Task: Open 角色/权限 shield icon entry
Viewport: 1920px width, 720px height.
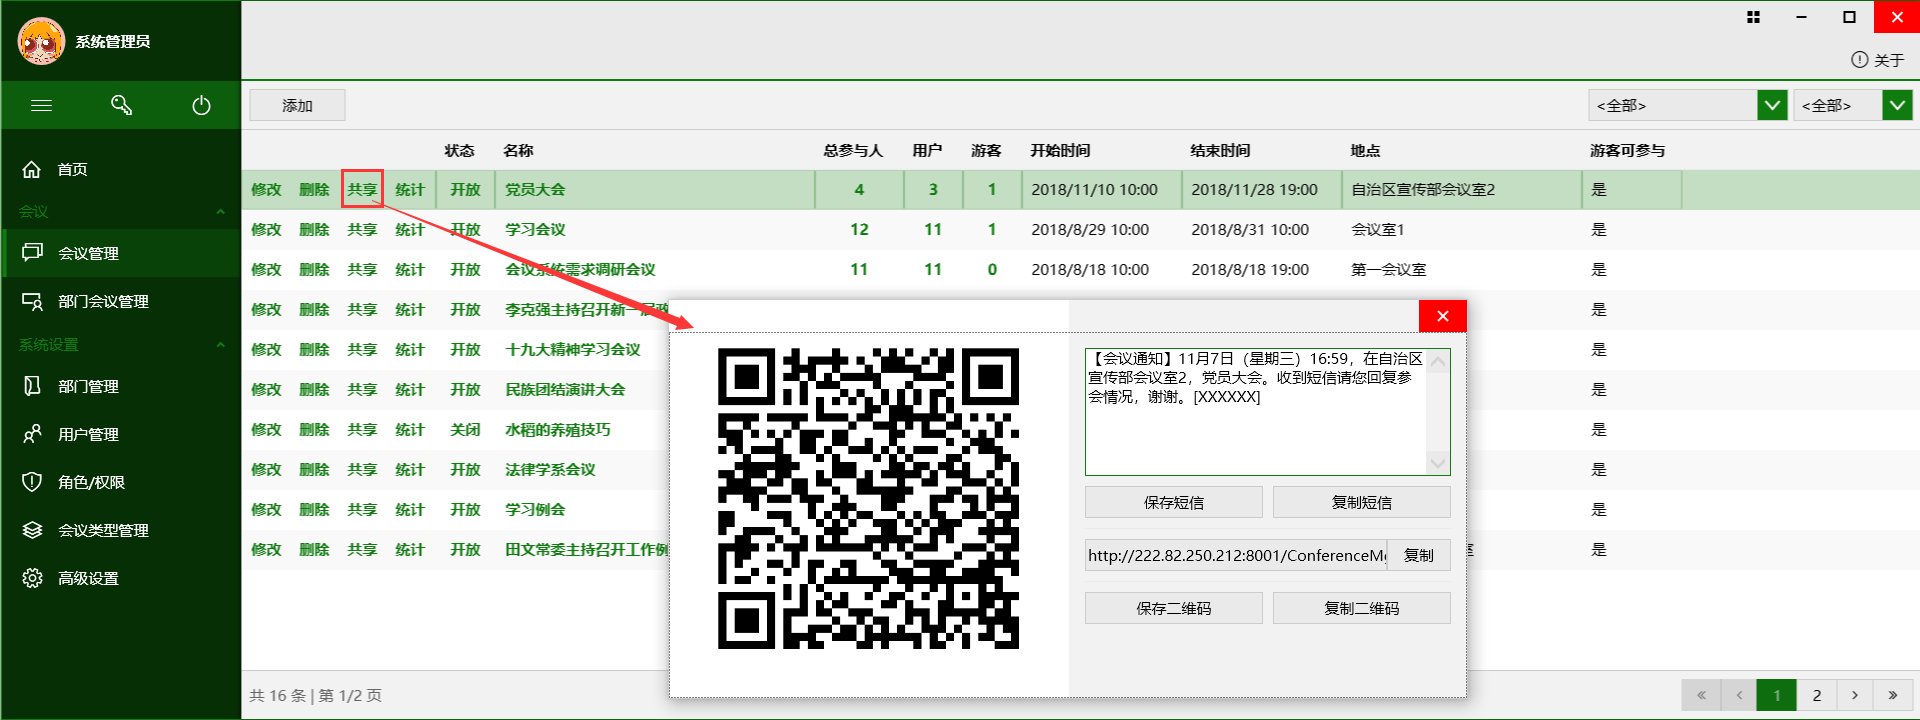Action: coord(32,482)
